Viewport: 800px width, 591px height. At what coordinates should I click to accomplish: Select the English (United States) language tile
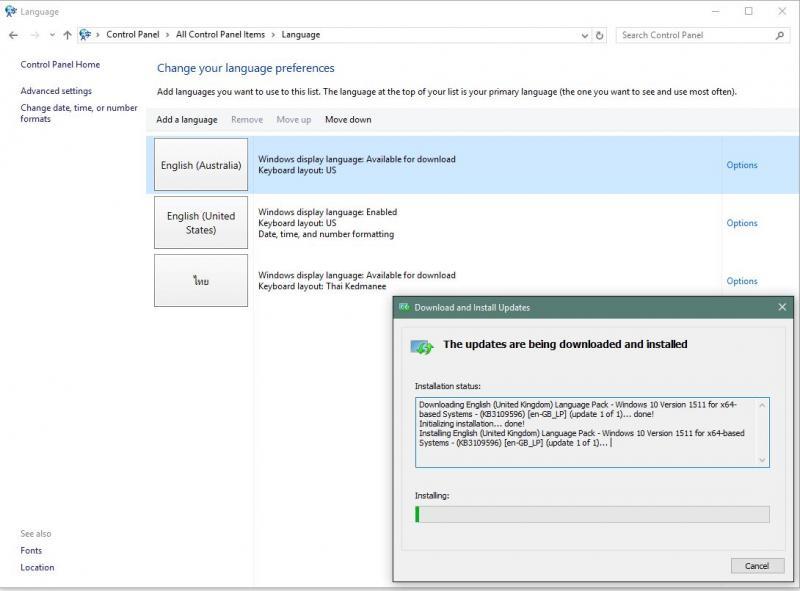(x=201, y=223)
